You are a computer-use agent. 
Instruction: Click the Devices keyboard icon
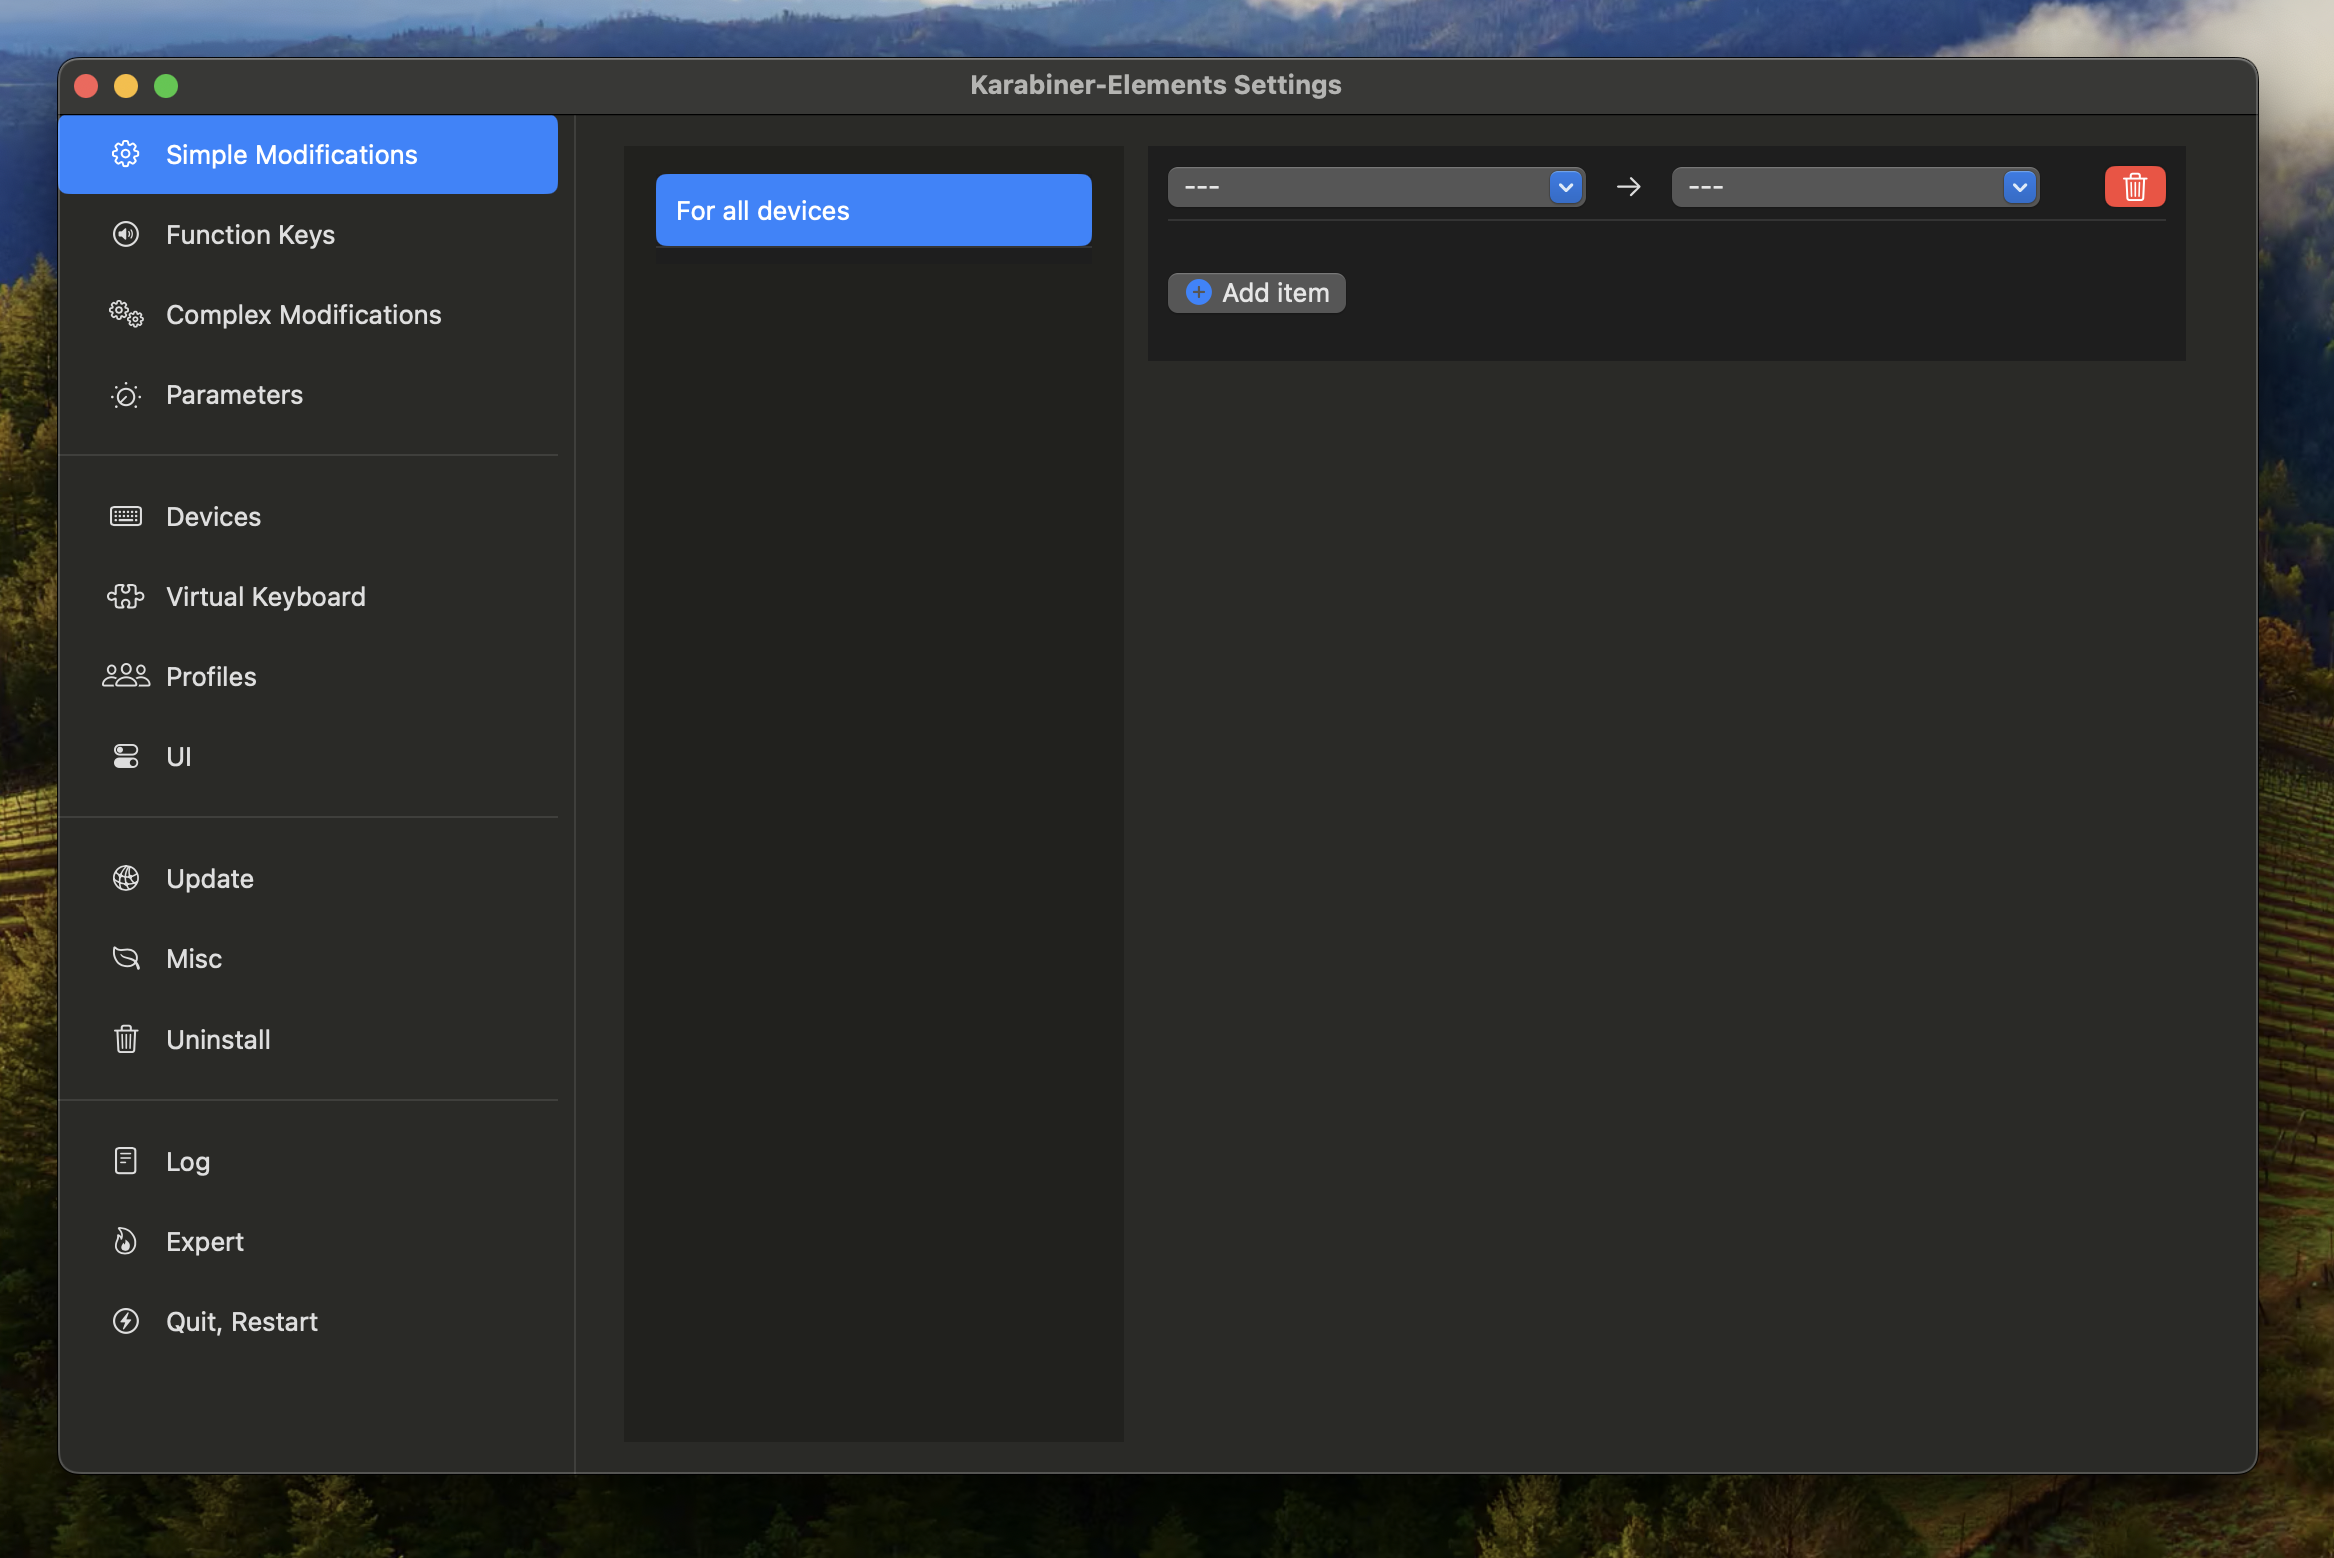point(126,517)
